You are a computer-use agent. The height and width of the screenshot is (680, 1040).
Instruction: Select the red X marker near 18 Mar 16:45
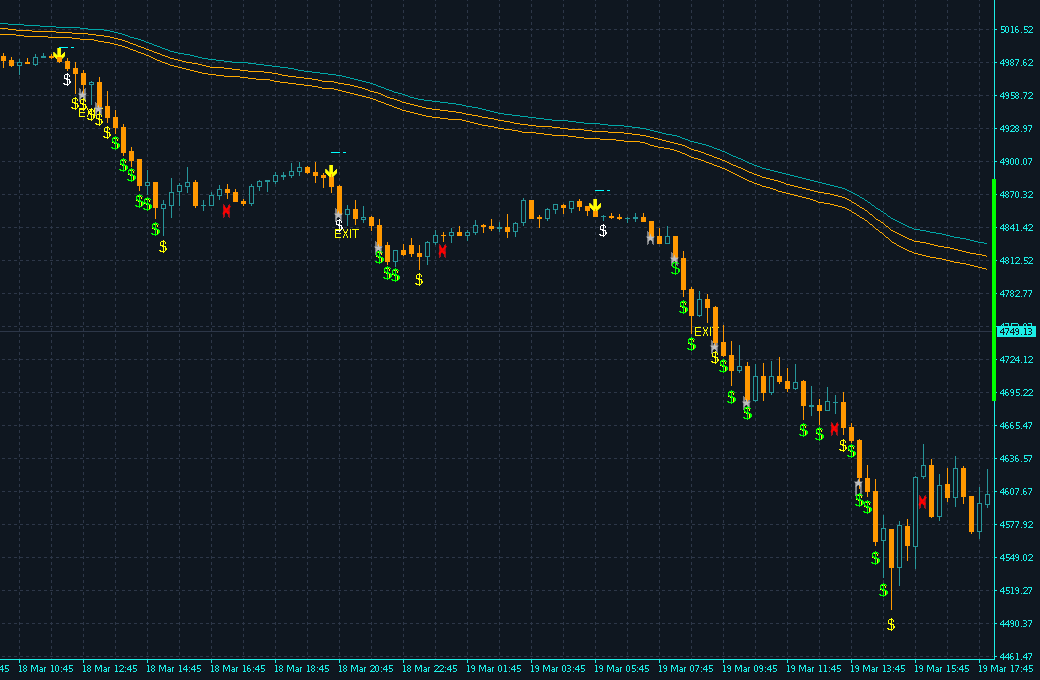[227, 211]
